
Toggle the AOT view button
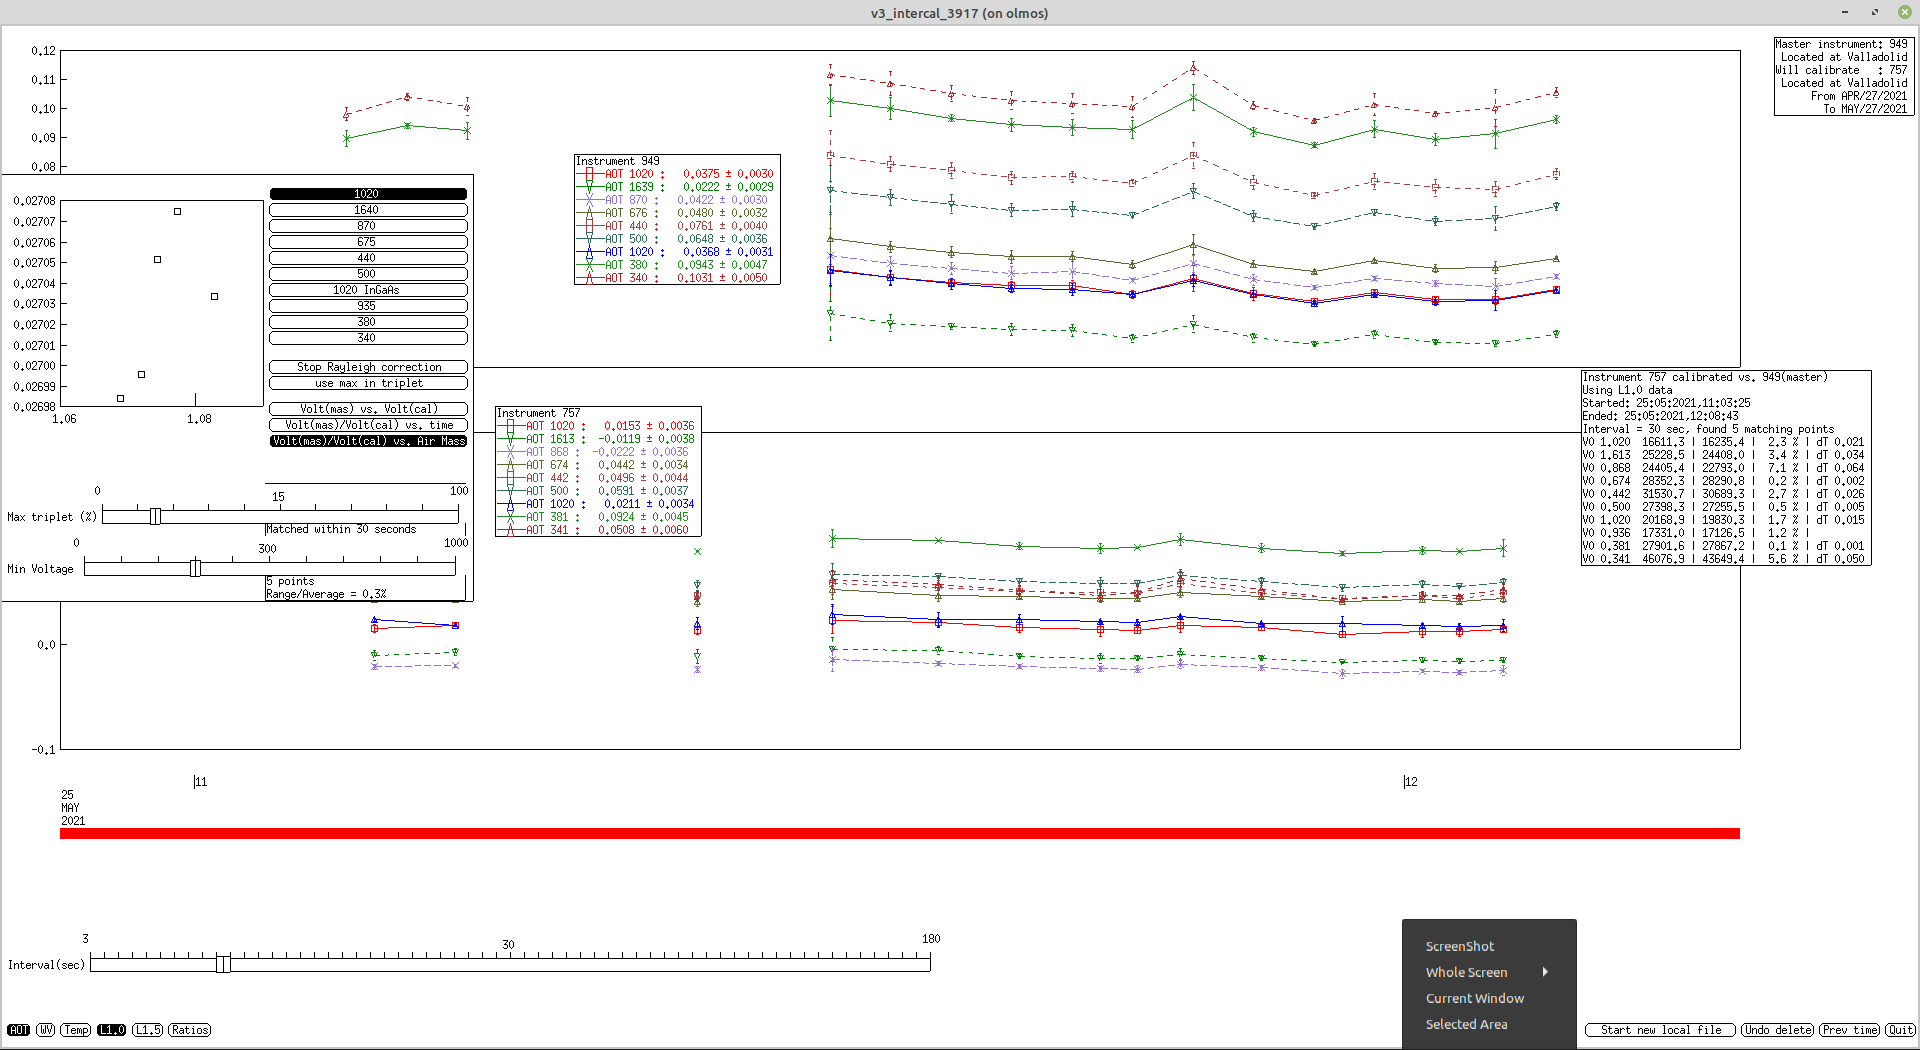[x=19, y=1030]
